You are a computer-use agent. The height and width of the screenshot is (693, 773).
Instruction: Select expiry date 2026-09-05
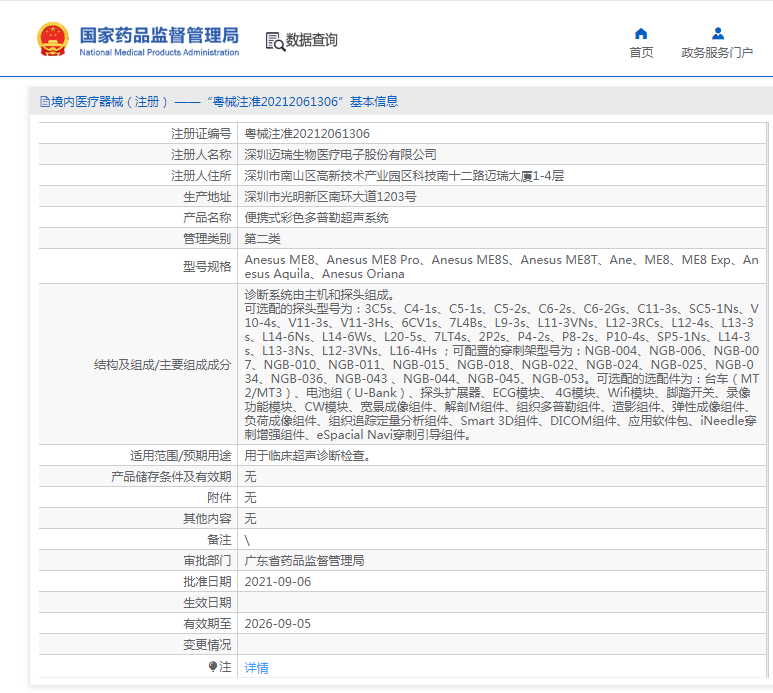(278, 624)
